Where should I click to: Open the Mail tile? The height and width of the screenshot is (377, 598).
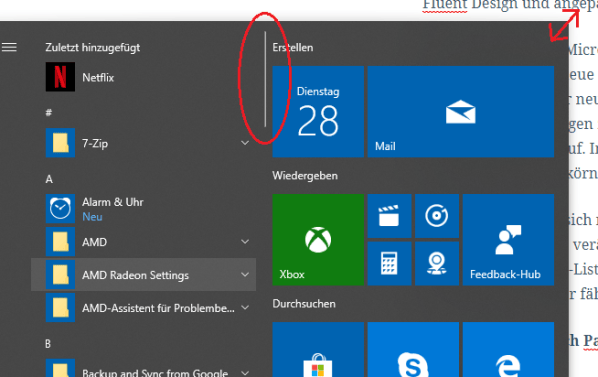[461, 111]
